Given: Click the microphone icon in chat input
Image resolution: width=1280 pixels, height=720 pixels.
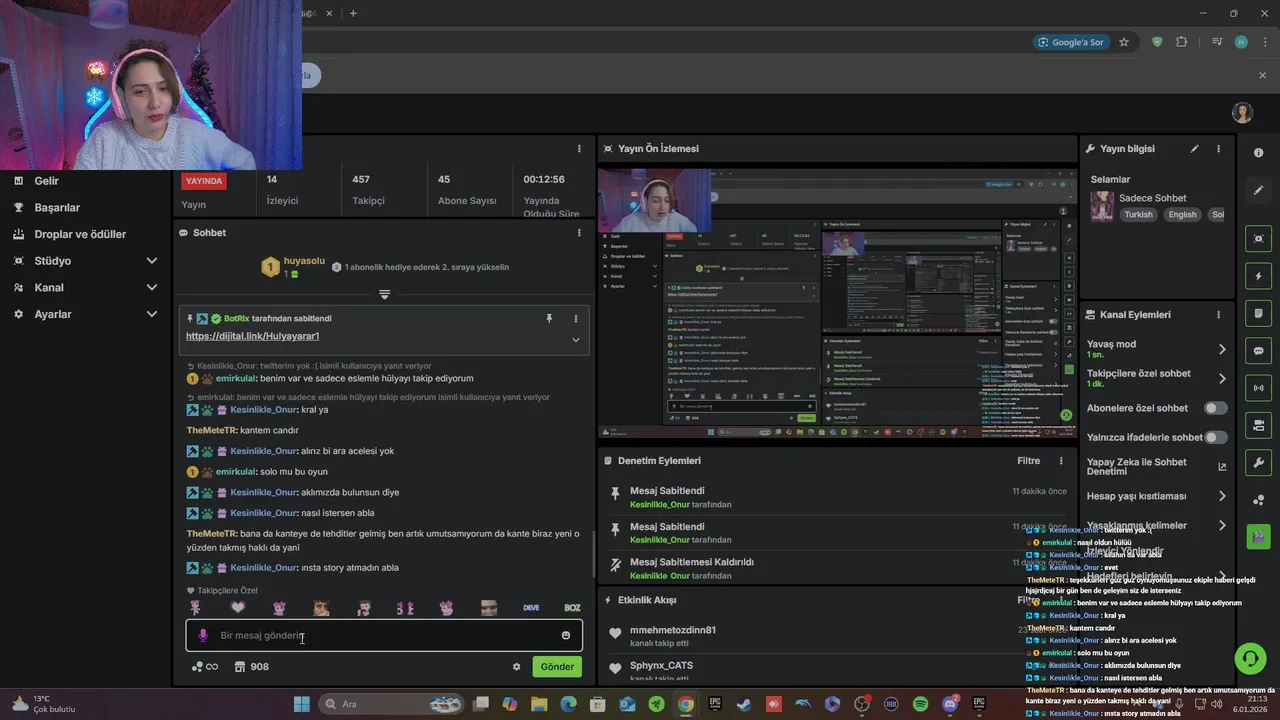Looking at the screenshot, I should coord(203,636).
